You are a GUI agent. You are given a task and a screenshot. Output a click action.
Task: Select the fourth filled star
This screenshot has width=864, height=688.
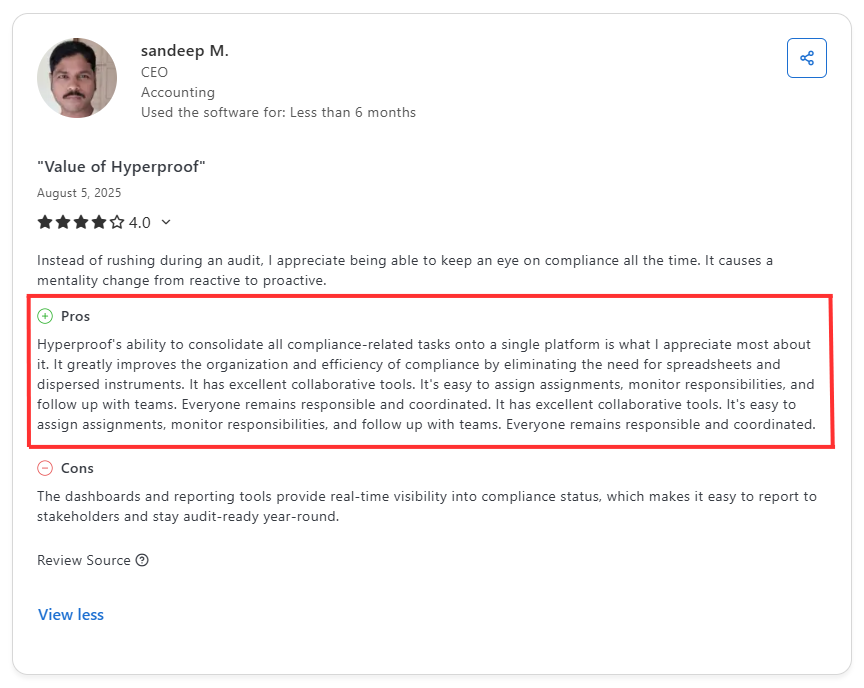[98, 222]
